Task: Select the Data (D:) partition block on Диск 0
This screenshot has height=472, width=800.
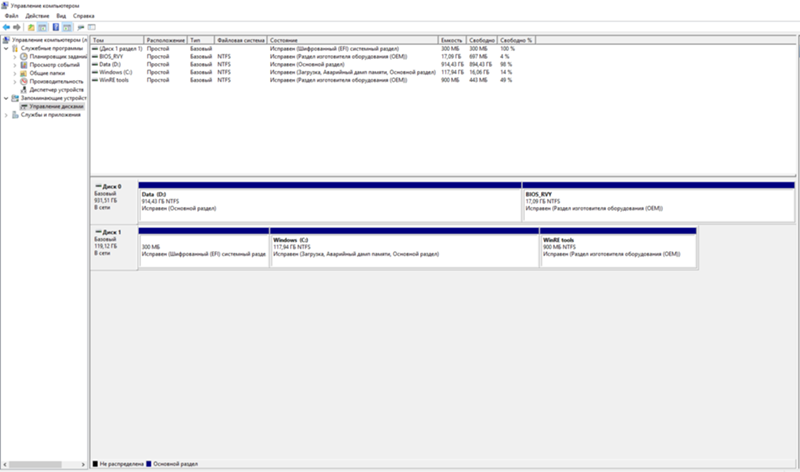Action: pyautogui.click(x=330, y=202)
